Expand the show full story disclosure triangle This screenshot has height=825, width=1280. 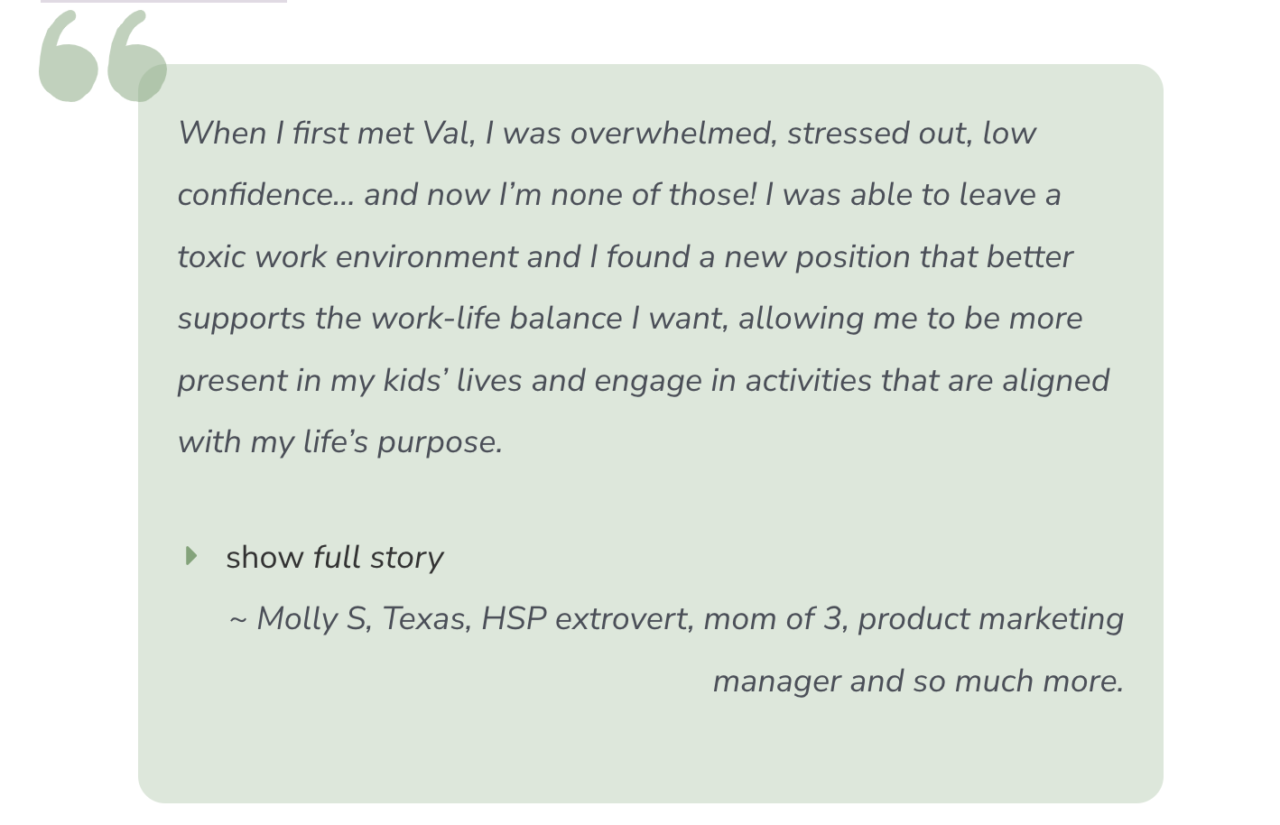pyautogui.click(x=192, y=556)
